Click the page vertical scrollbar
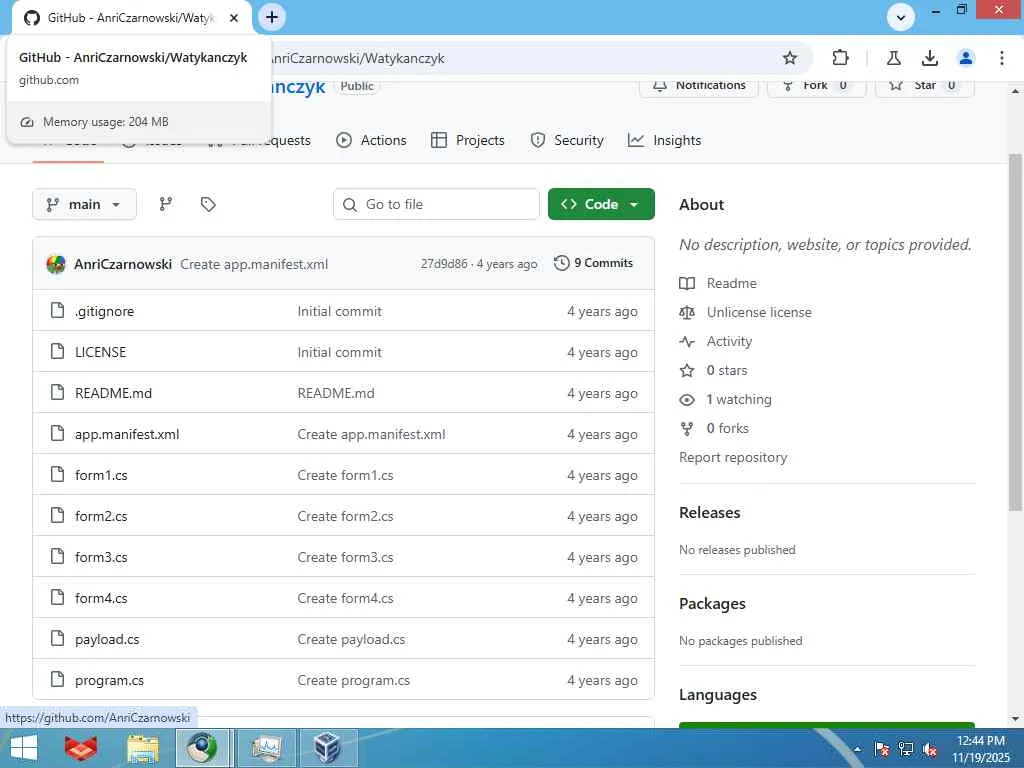 [x=1015, y=332]
